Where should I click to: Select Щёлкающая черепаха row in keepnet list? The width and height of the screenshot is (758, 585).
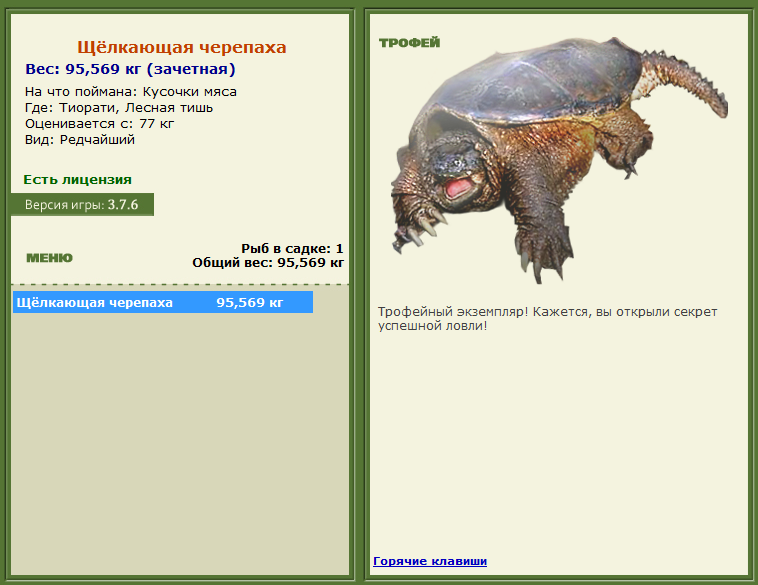(163, 302)
